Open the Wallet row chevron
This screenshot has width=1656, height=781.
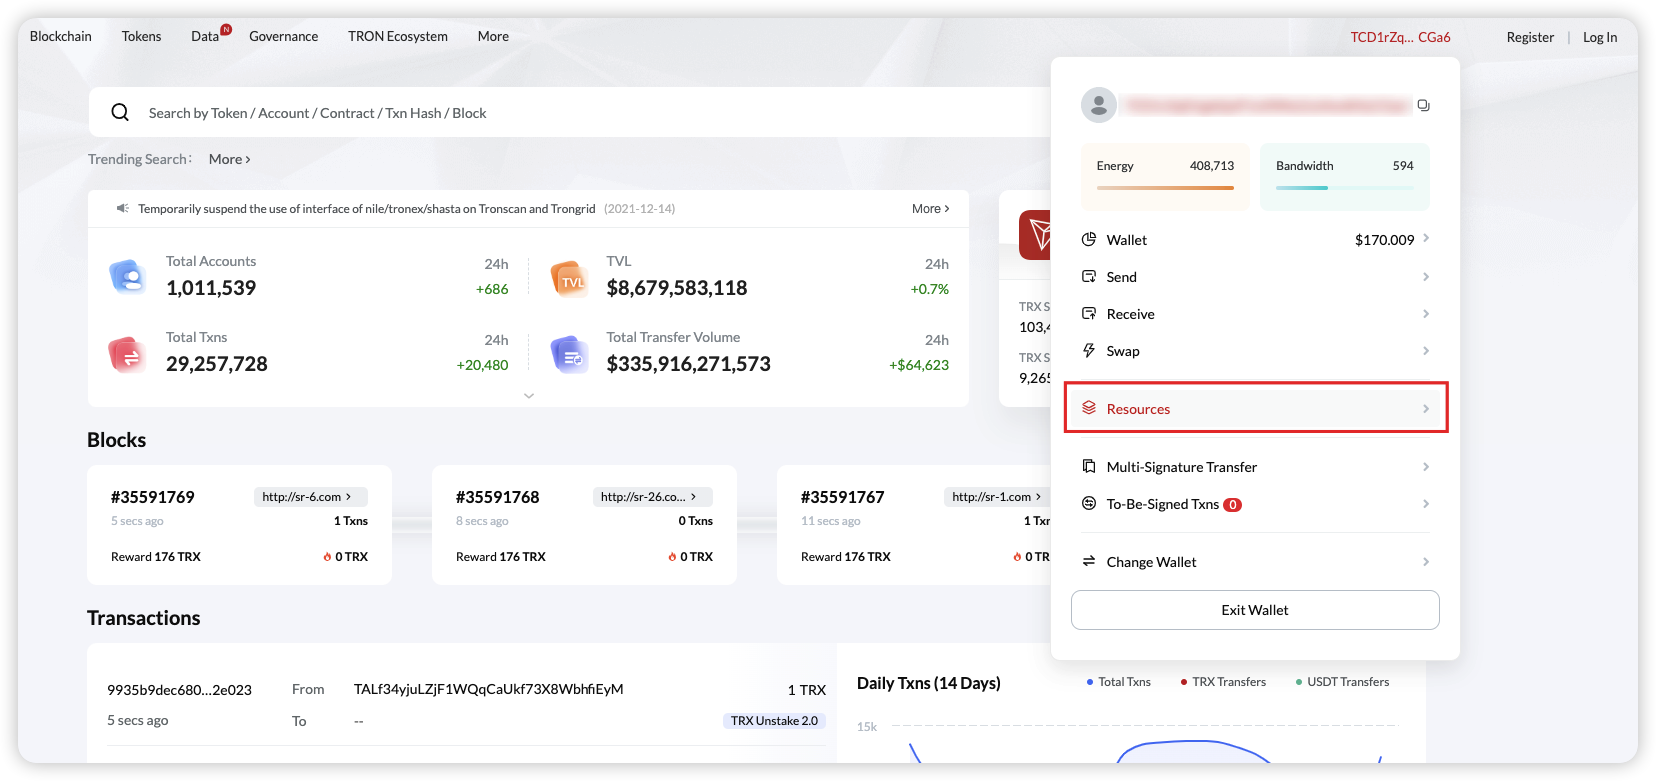(1426, 238)
